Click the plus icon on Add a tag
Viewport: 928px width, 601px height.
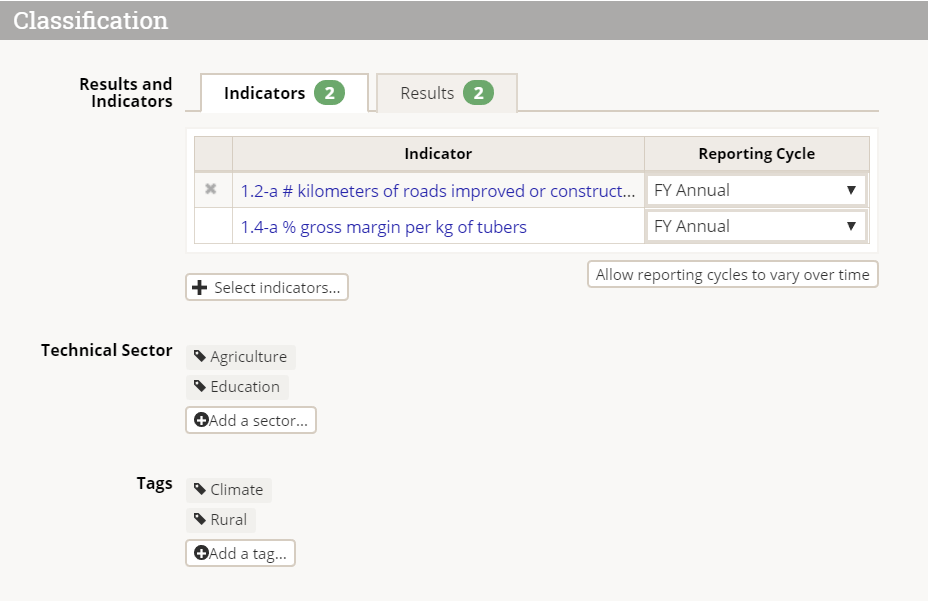201,554
